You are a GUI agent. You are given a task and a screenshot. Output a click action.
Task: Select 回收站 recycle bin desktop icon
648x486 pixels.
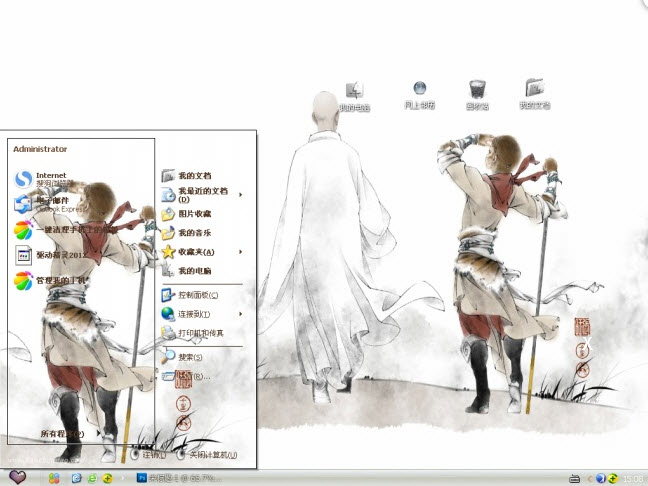pos(477,95)
